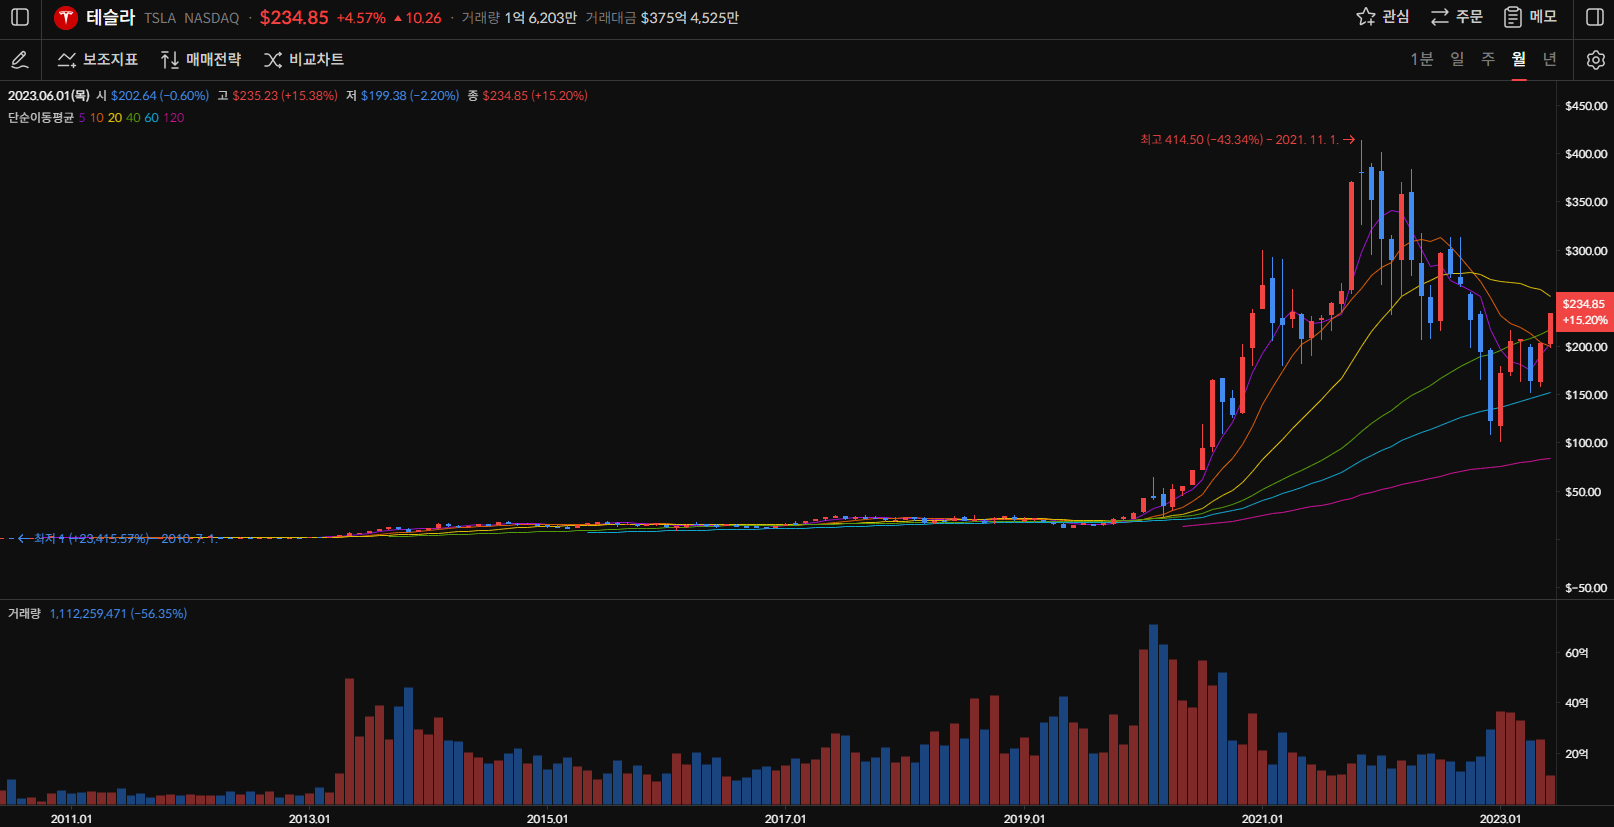Add Tesla to watchlist with star icon
The image size is (1614, 827).
(x=1383, y=17)
